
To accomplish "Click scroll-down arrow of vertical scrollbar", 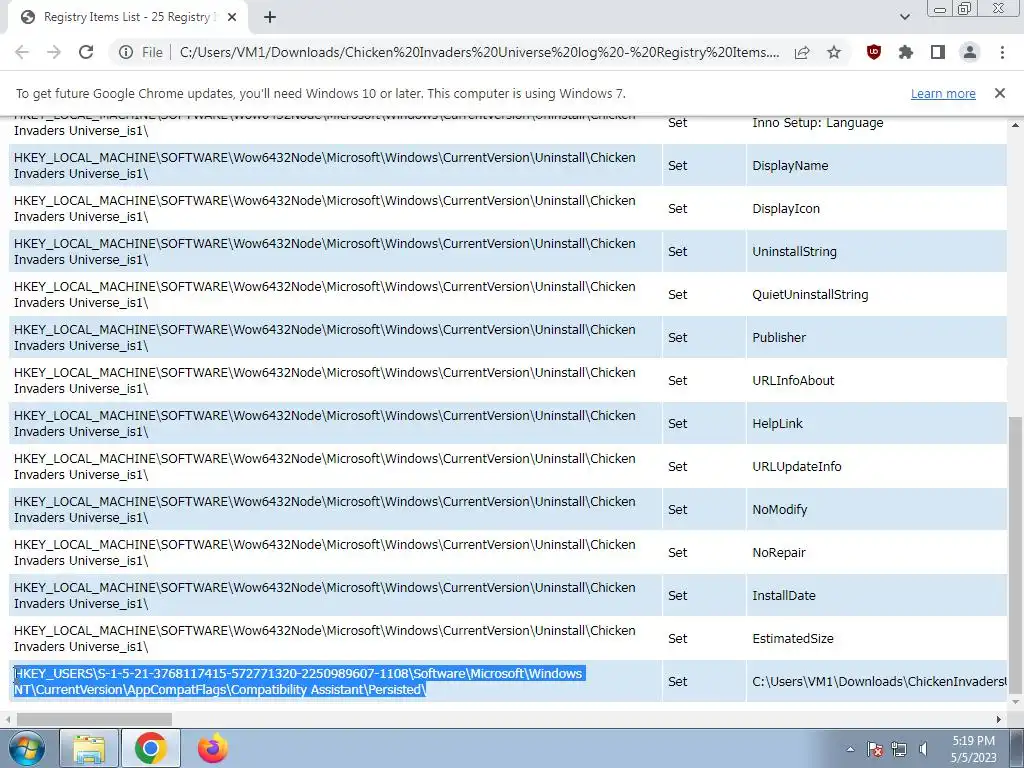I will (x=1016, y=703).
